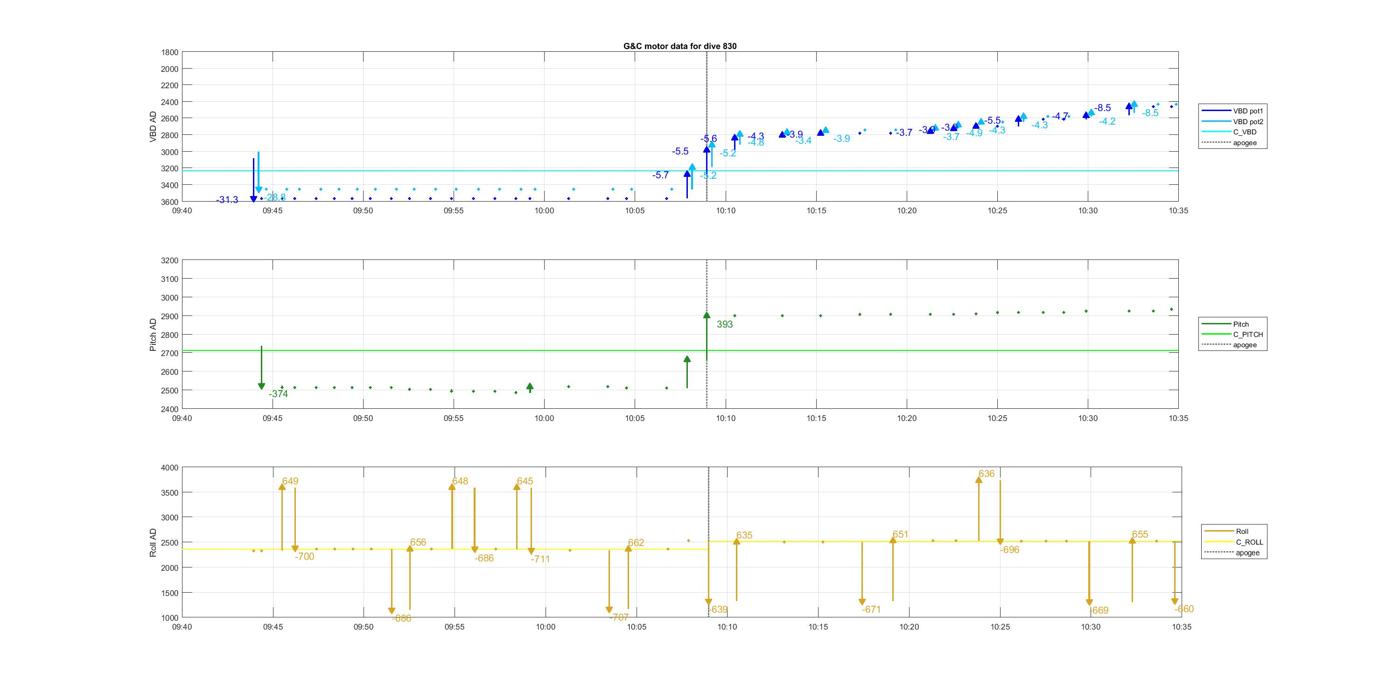
Task: Select the 'Roll AD' y-axis label
Action: (153, 542)
